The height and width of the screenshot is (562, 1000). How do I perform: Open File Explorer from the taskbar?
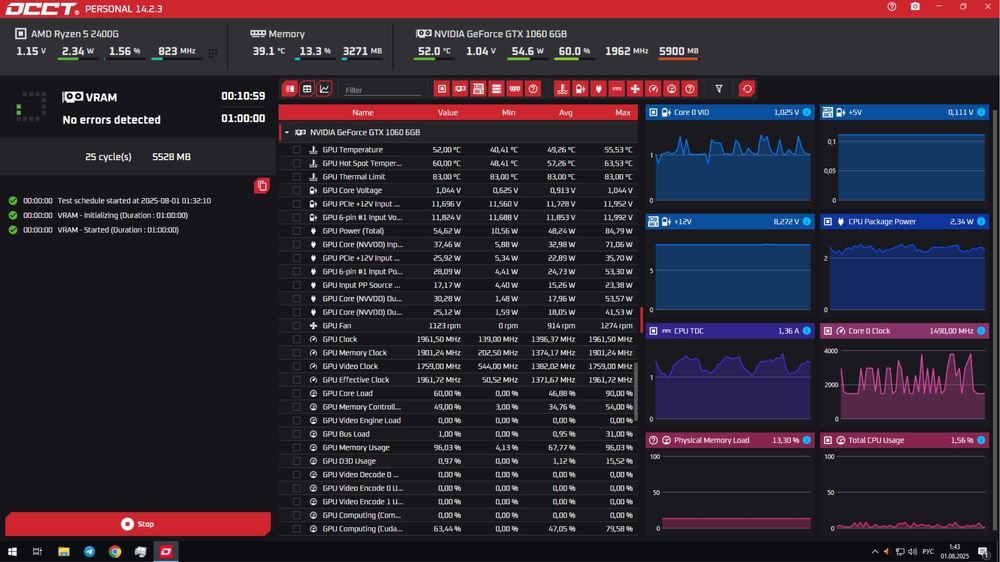click(x=64, y=552)
